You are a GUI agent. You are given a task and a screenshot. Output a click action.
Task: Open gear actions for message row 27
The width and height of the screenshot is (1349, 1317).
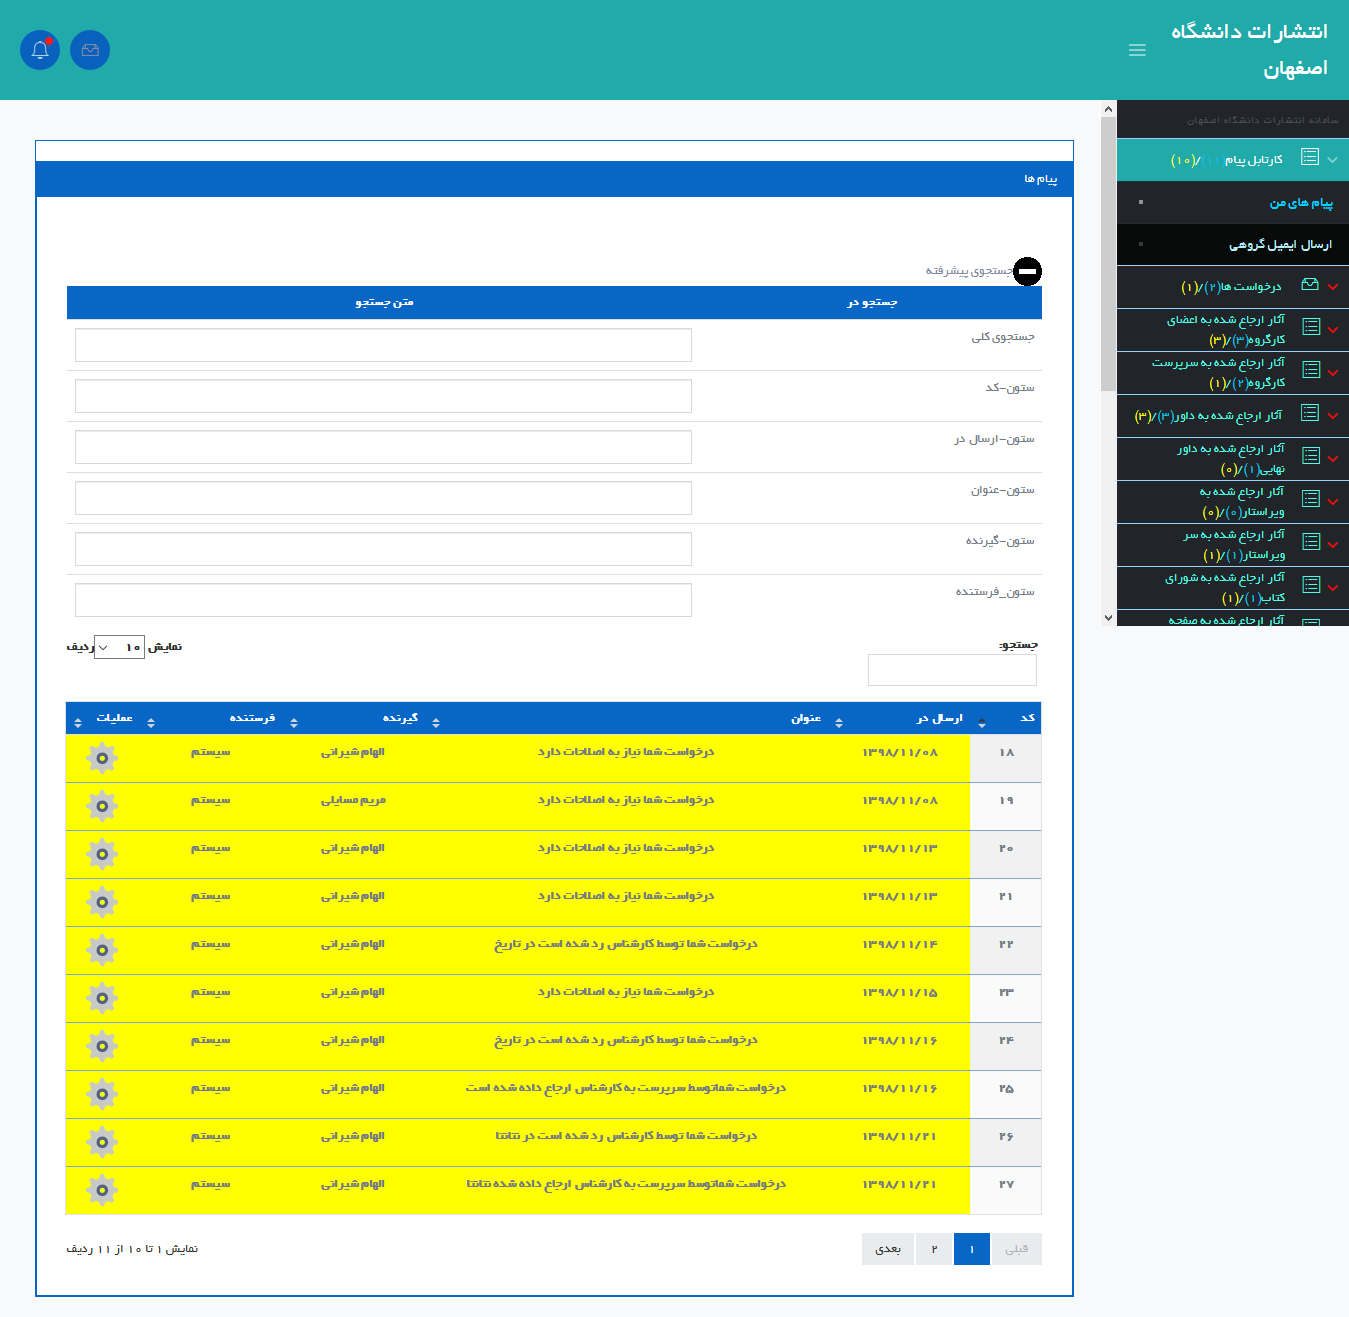[102, 1190]
